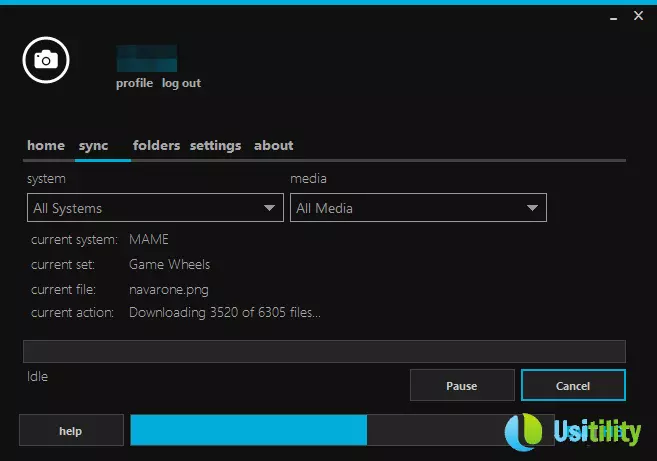Click the log out link
This screenshot has height=461, width=657.
tap(181, 84)
